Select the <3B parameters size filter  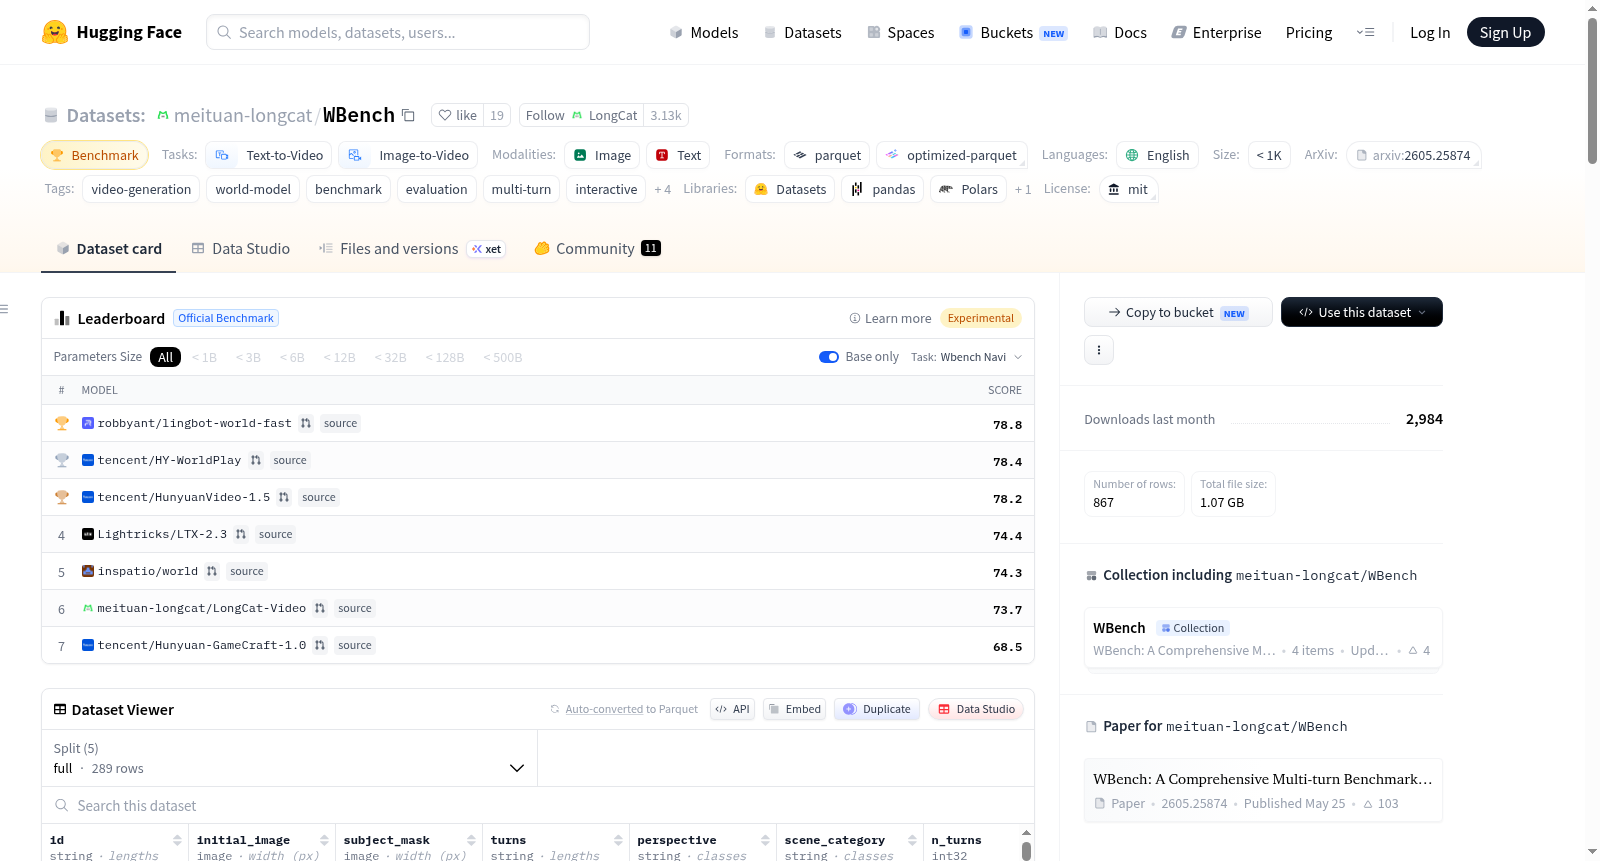[248, 357]
